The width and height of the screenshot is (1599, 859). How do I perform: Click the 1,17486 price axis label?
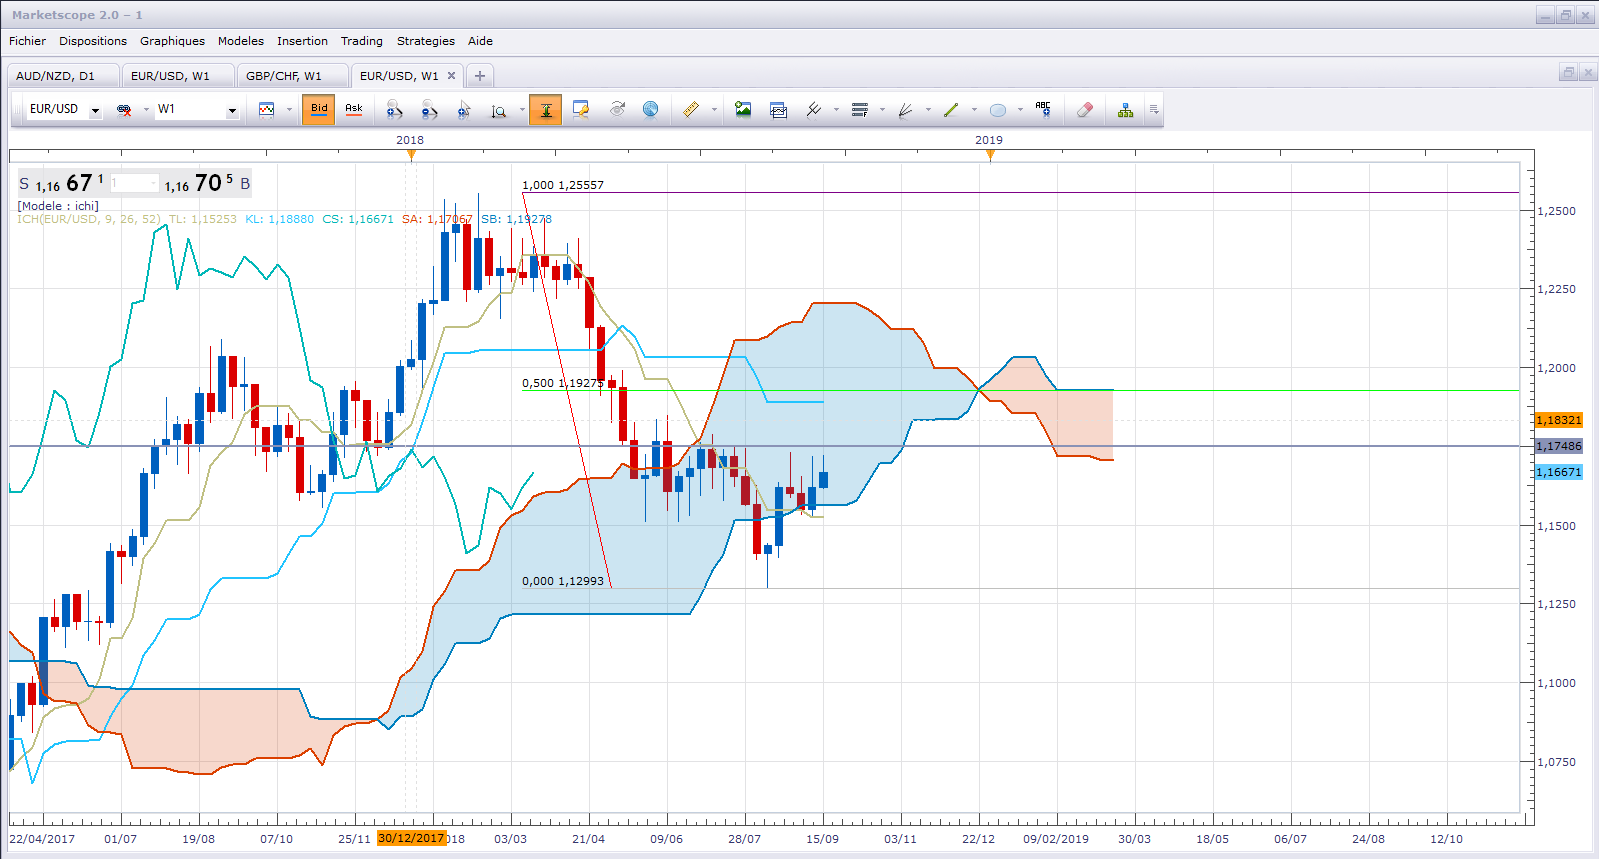click(1559, 446)
